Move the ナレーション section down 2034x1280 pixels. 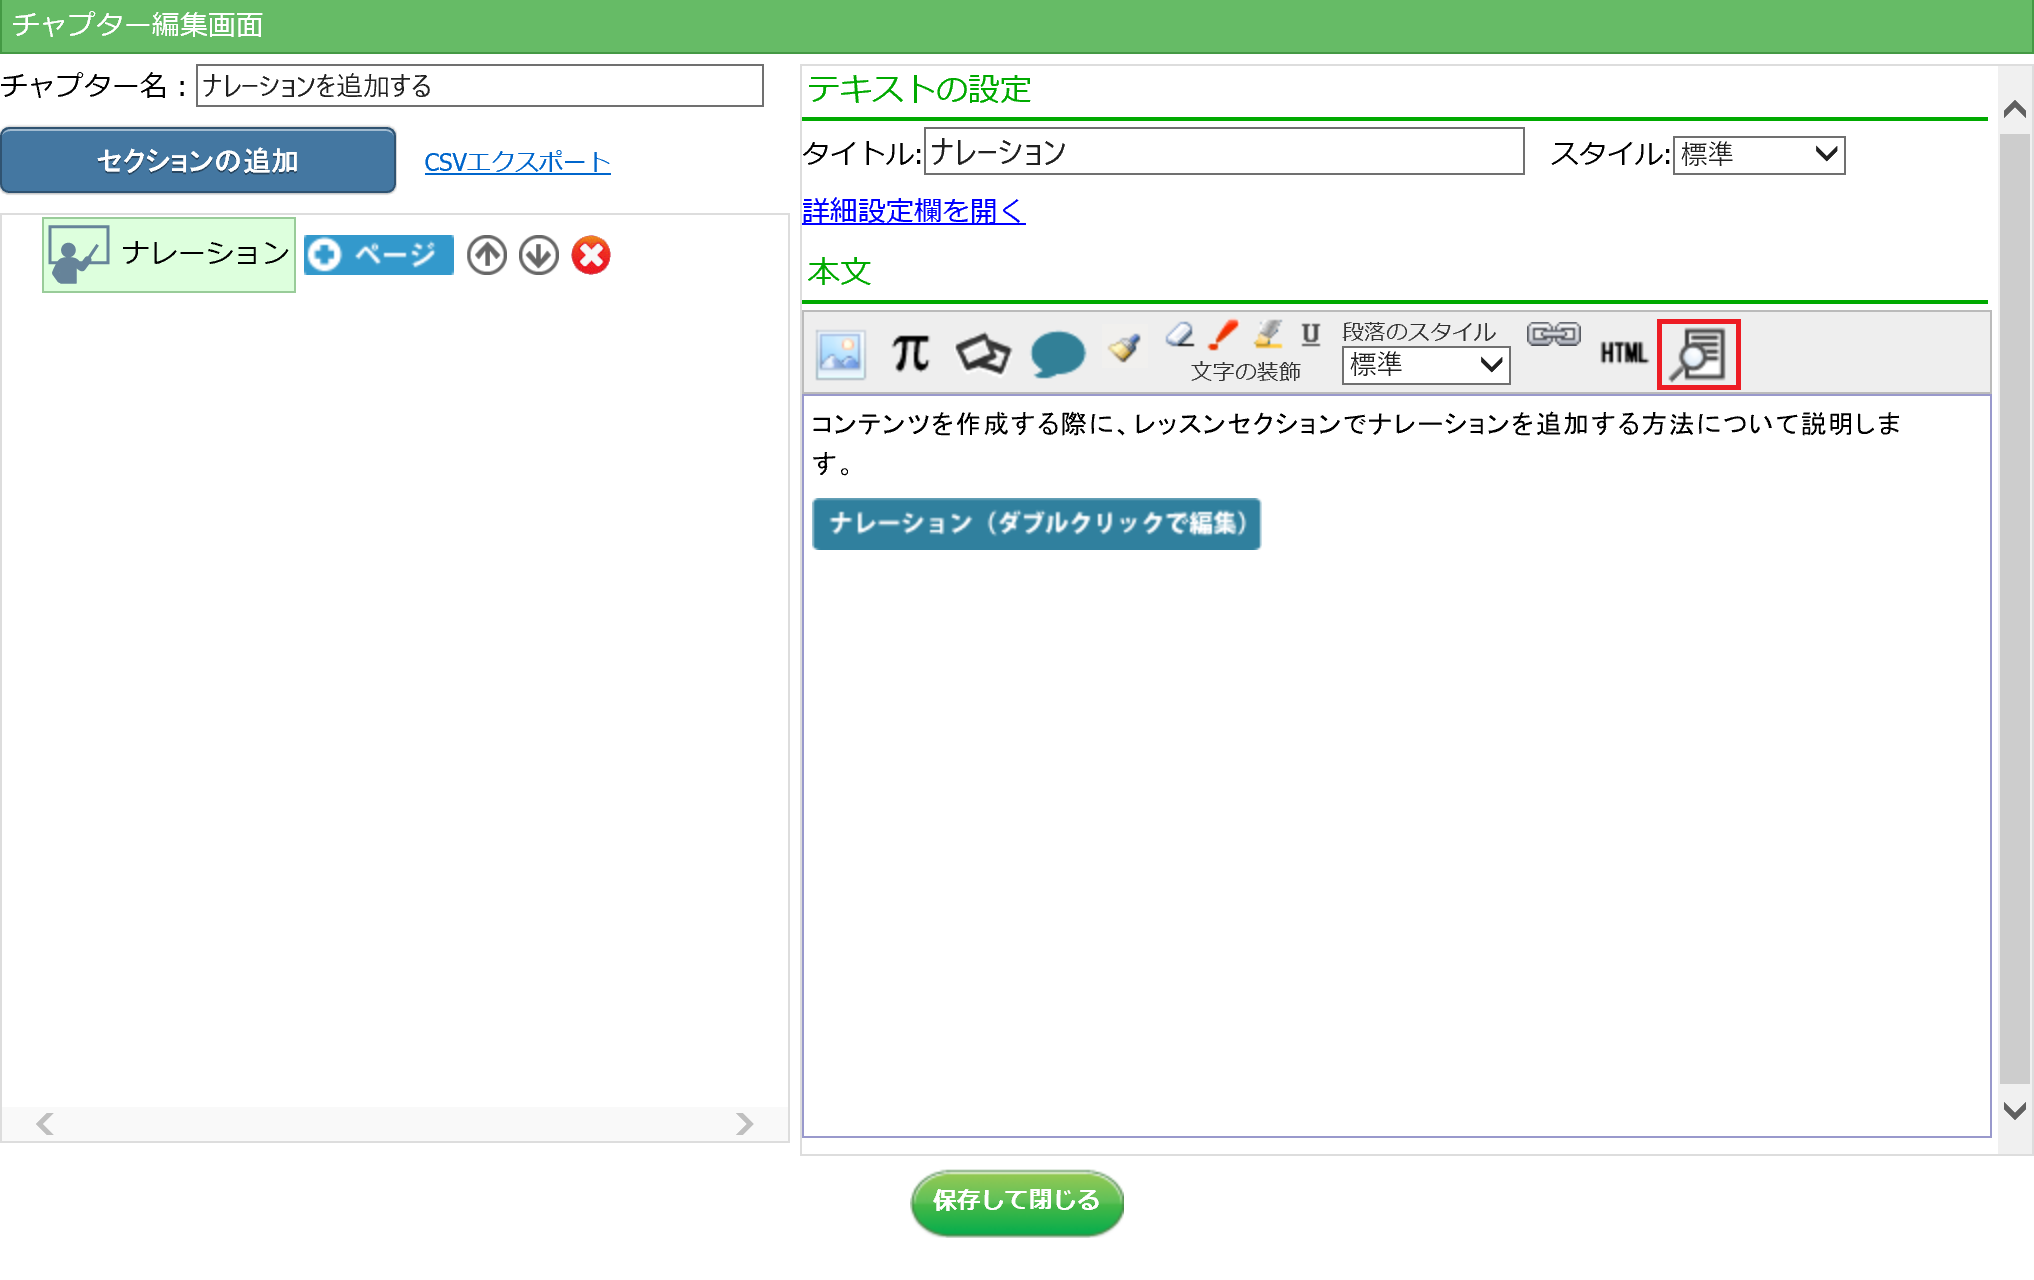coord(539,255)
